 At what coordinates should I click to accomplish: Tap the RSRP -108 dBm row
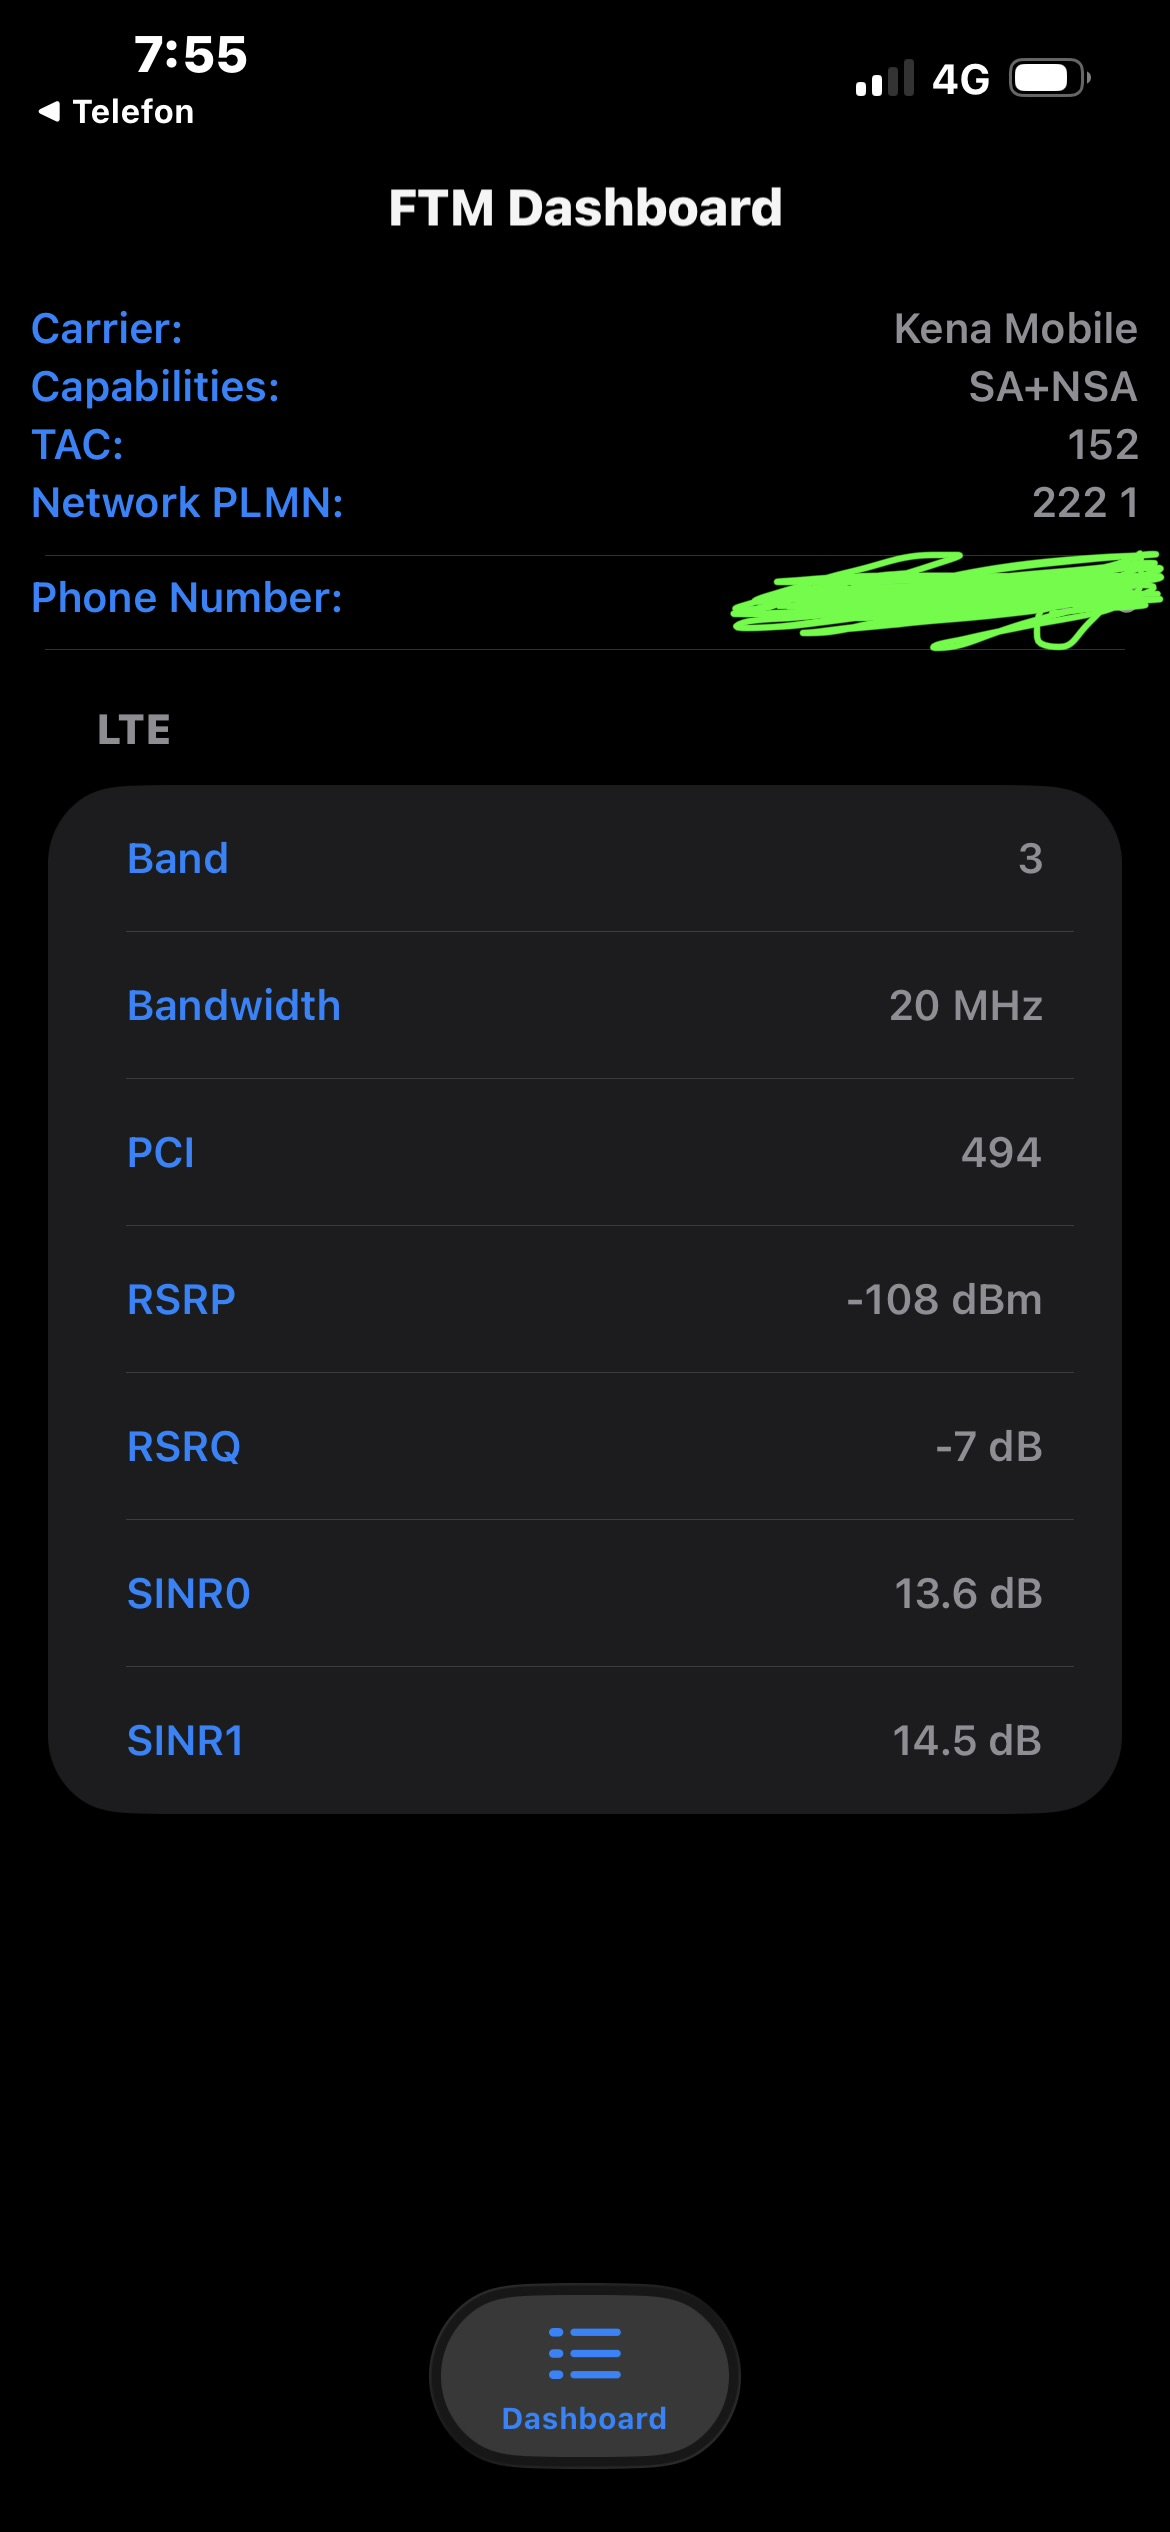tap(585, 1300)
